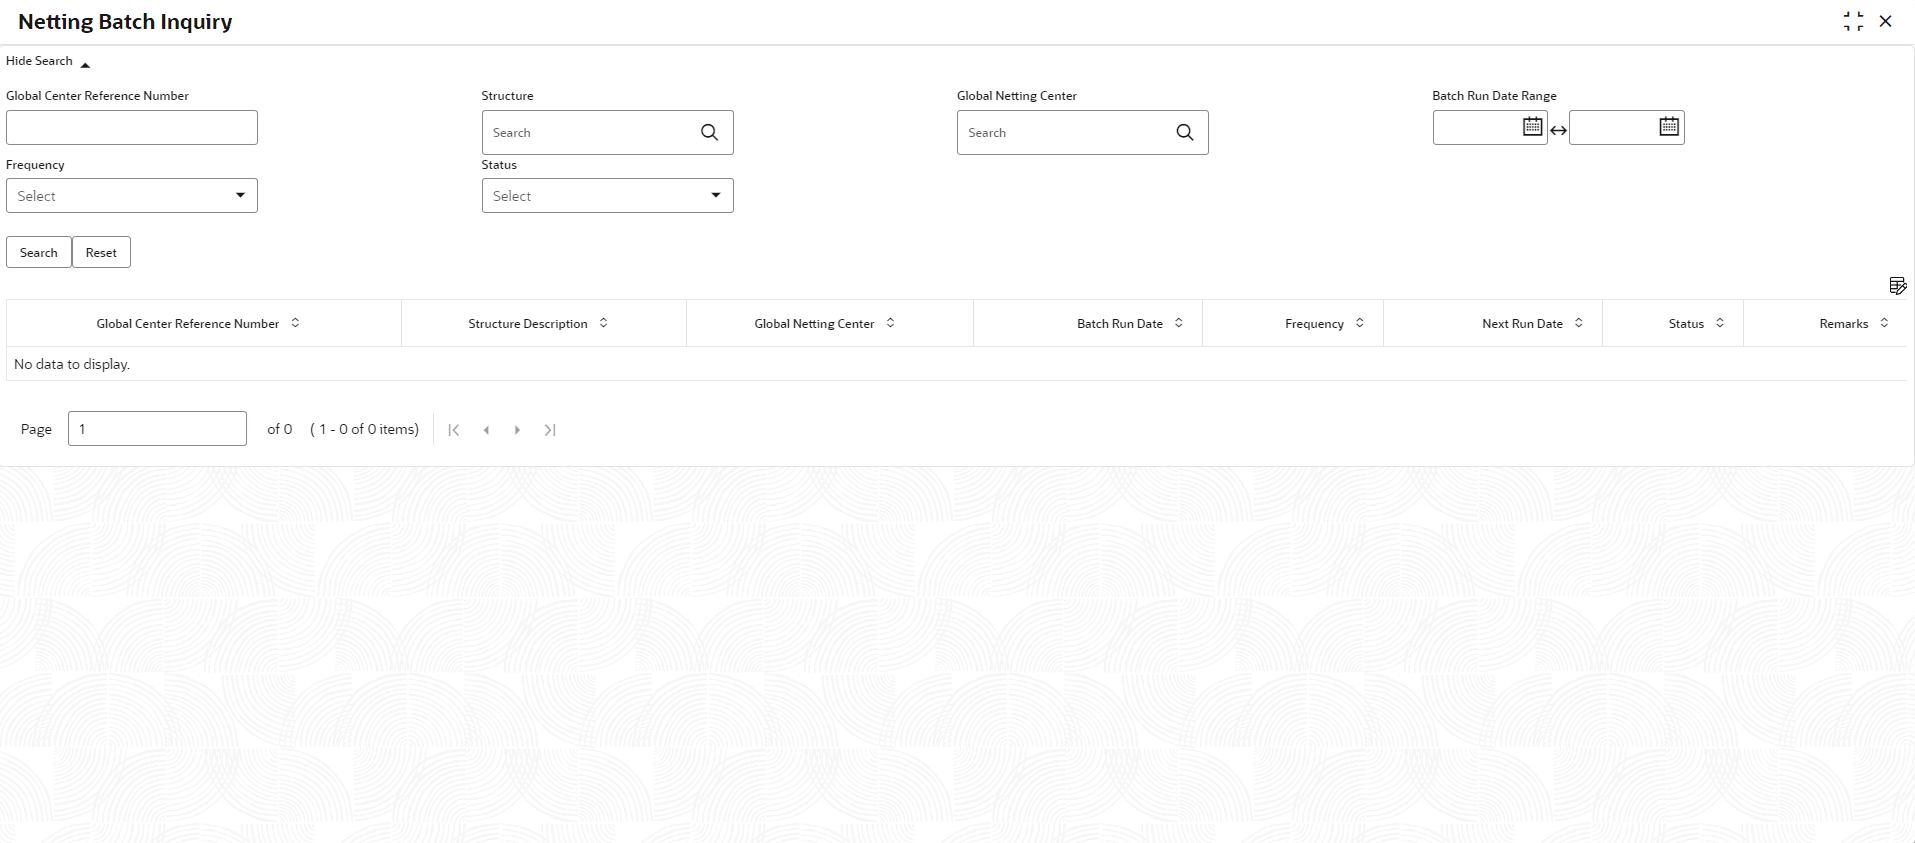
Task: Click the Page number input field
Action: pos(157,429)
